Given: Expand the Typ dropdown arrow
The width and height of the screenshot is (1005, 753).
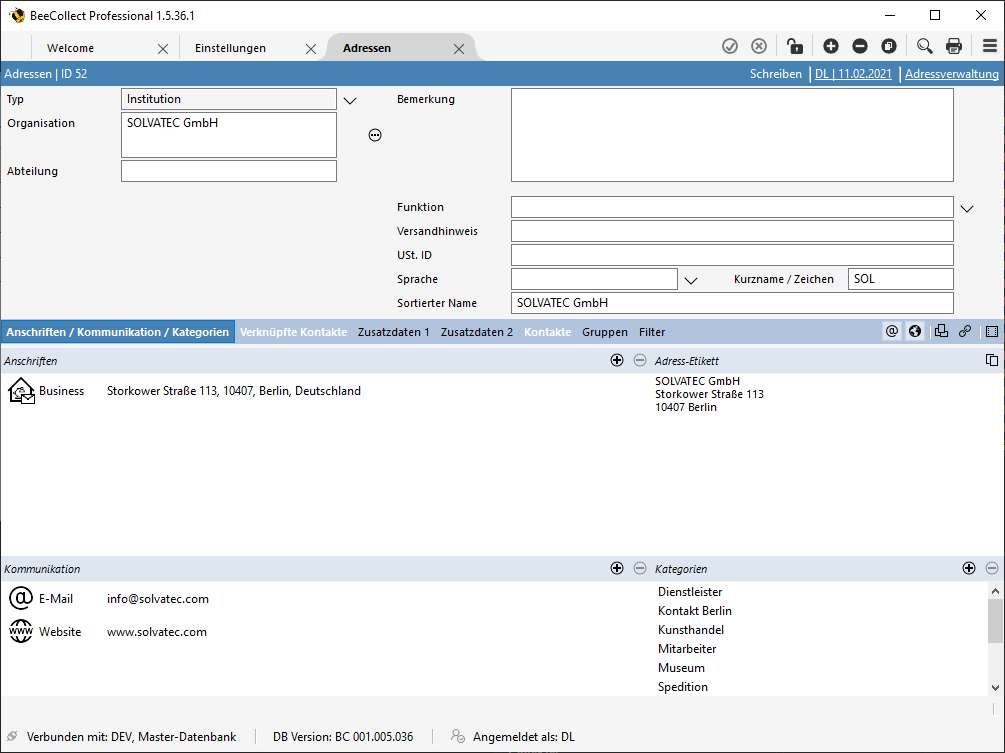Looking at the screenshot, I should [350, 100].
